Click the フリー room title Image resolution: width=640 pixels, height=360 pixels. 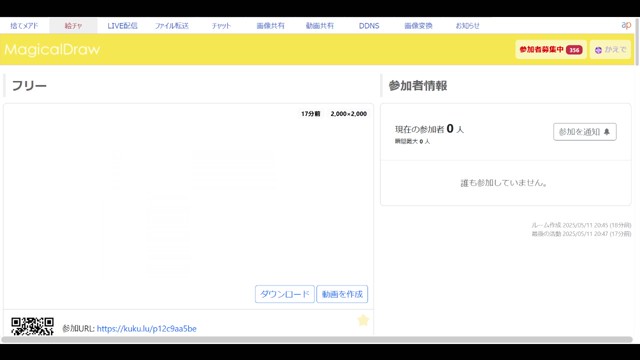(29, 86)
